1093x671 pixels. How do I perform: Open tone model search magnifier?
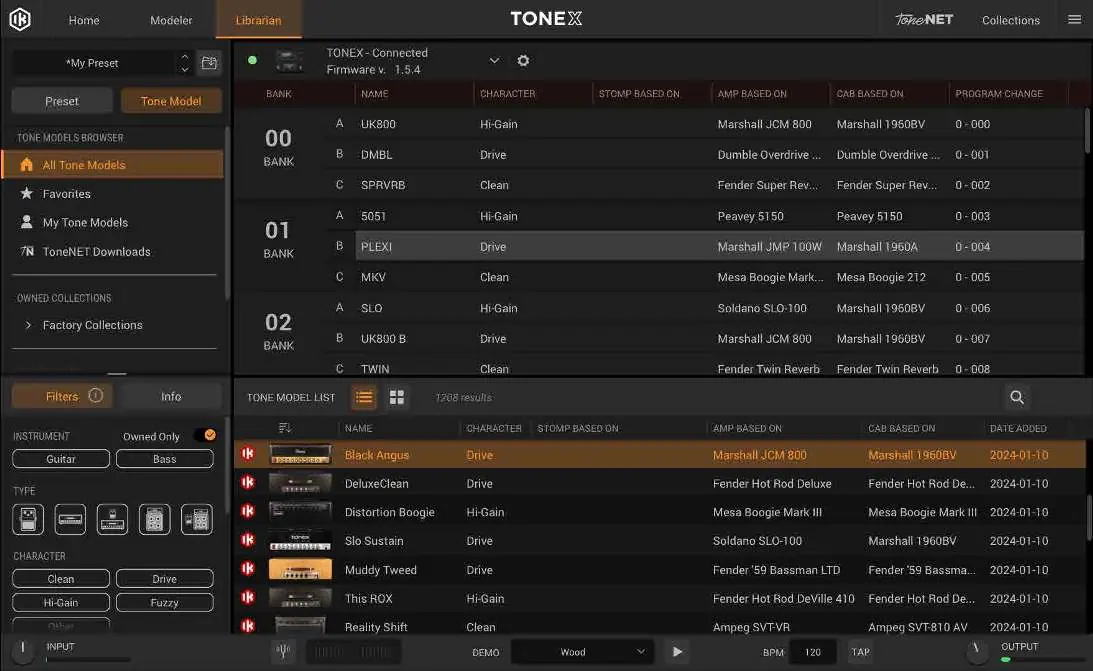pyautogui.click(x=1017, y=397)
